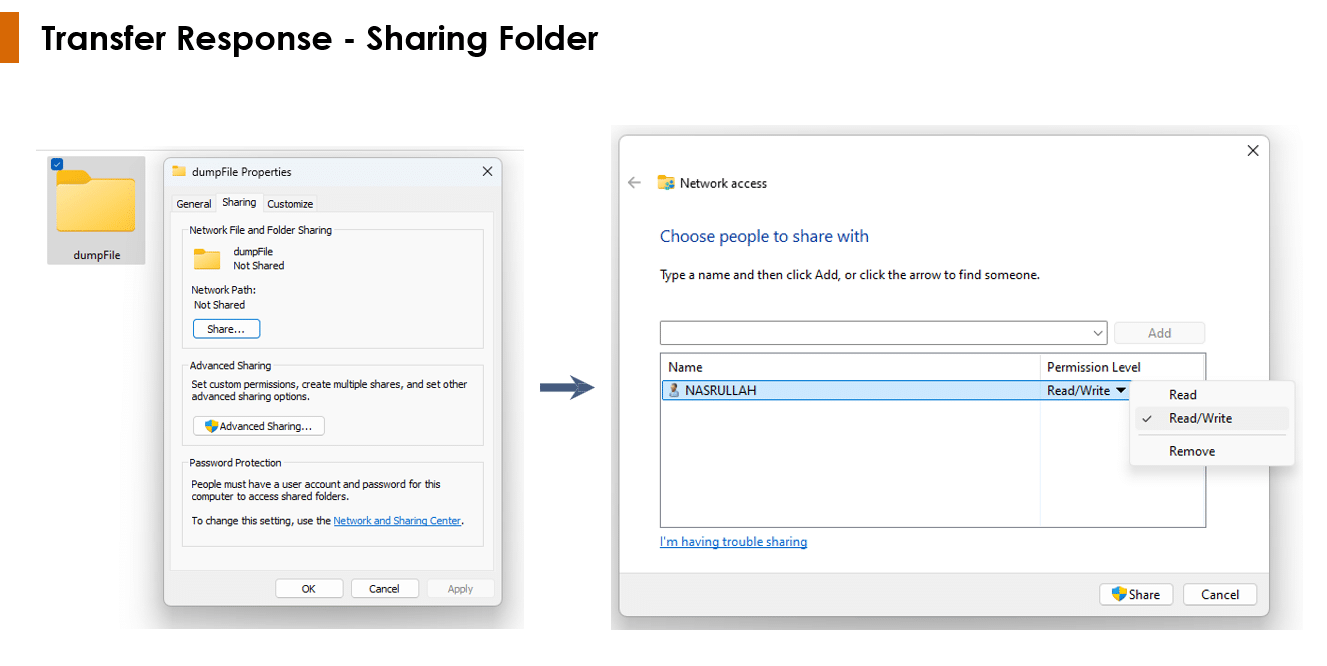
Task: Expand the name combo box arrow
Action: (1098, 333)
